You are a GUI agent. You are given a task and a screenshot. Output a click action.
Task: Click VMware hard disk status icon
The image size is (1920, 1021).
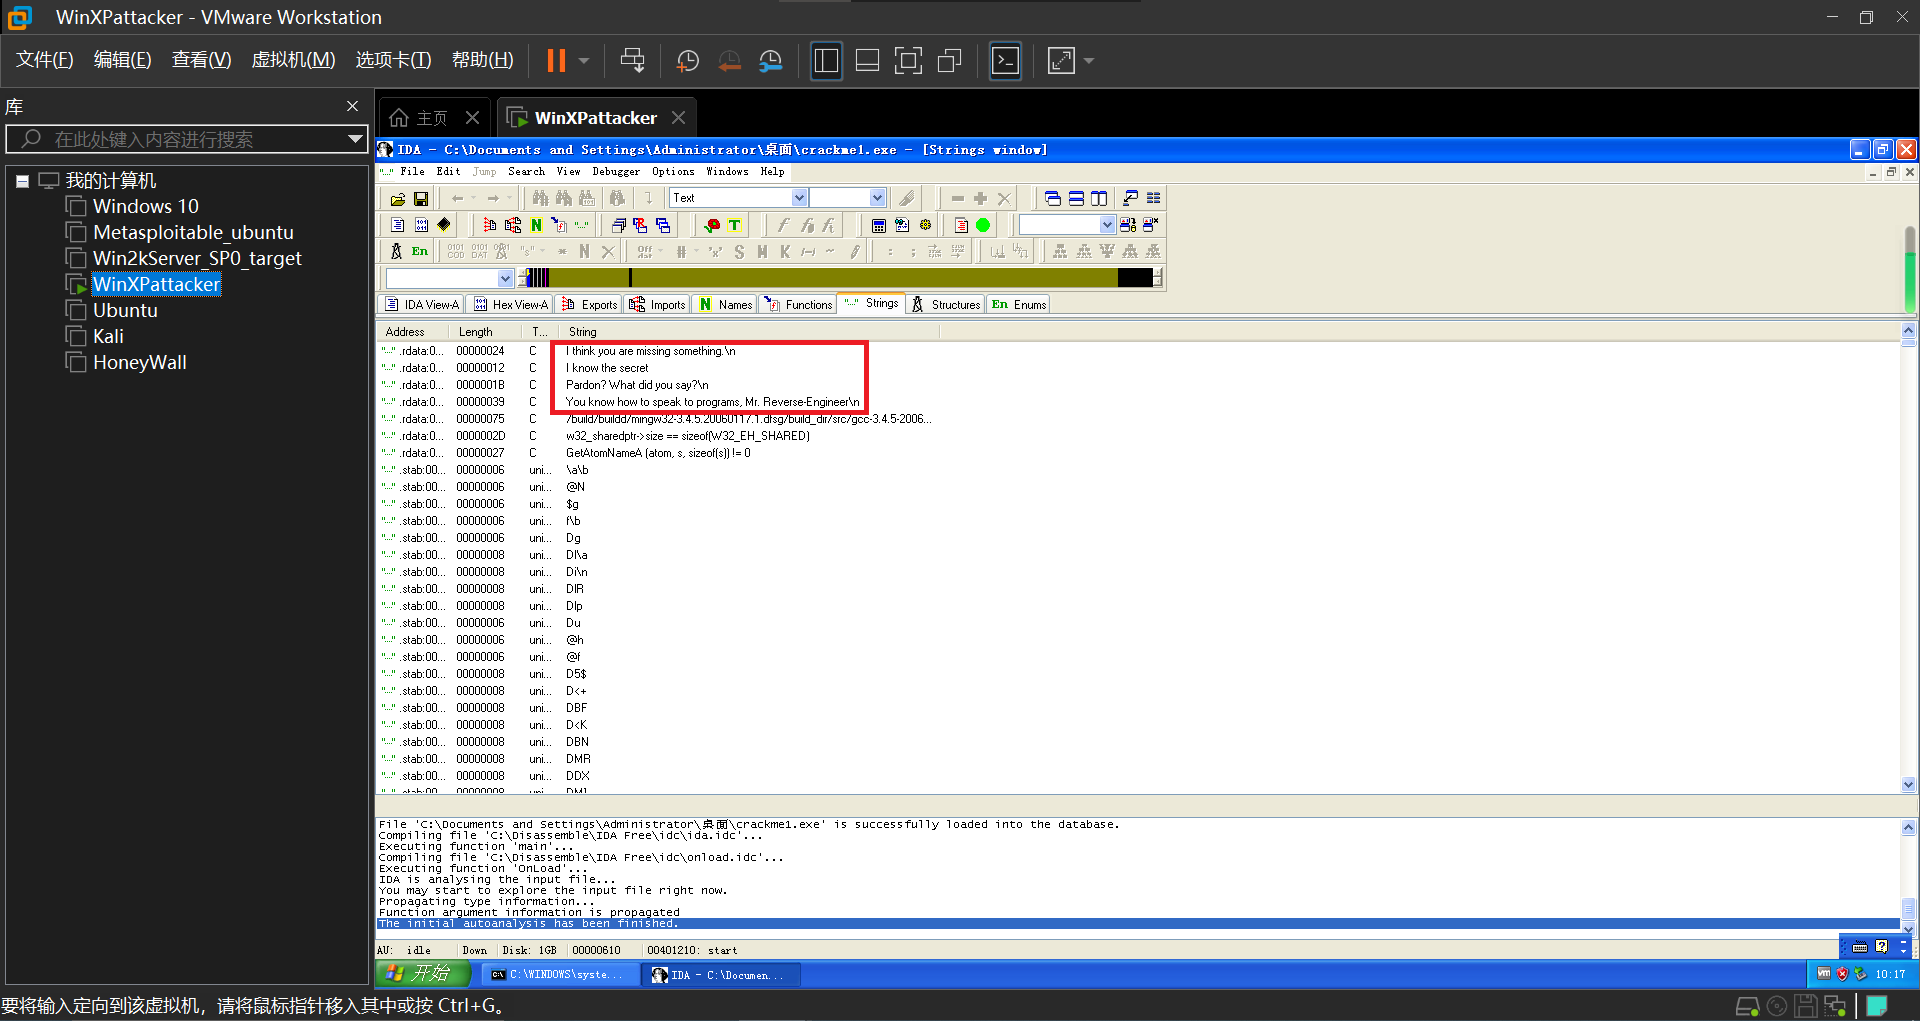(x=1747, y=1006)
